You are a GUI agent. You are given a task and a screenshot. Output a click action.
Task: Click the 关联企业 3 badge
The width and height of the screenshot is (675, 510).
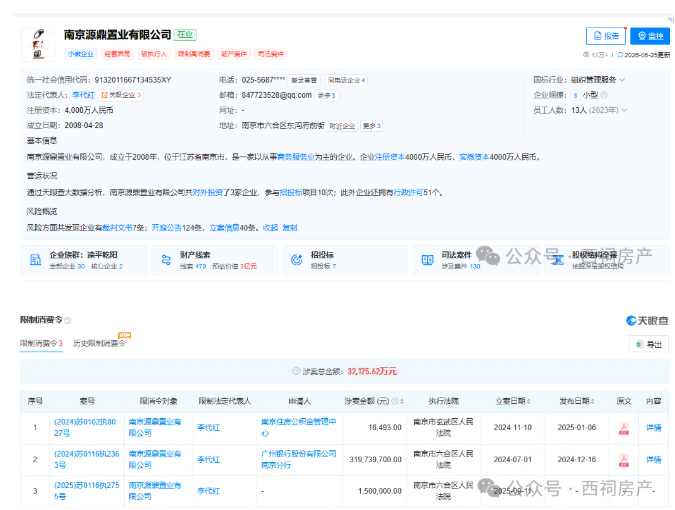(x=121, y=95)
